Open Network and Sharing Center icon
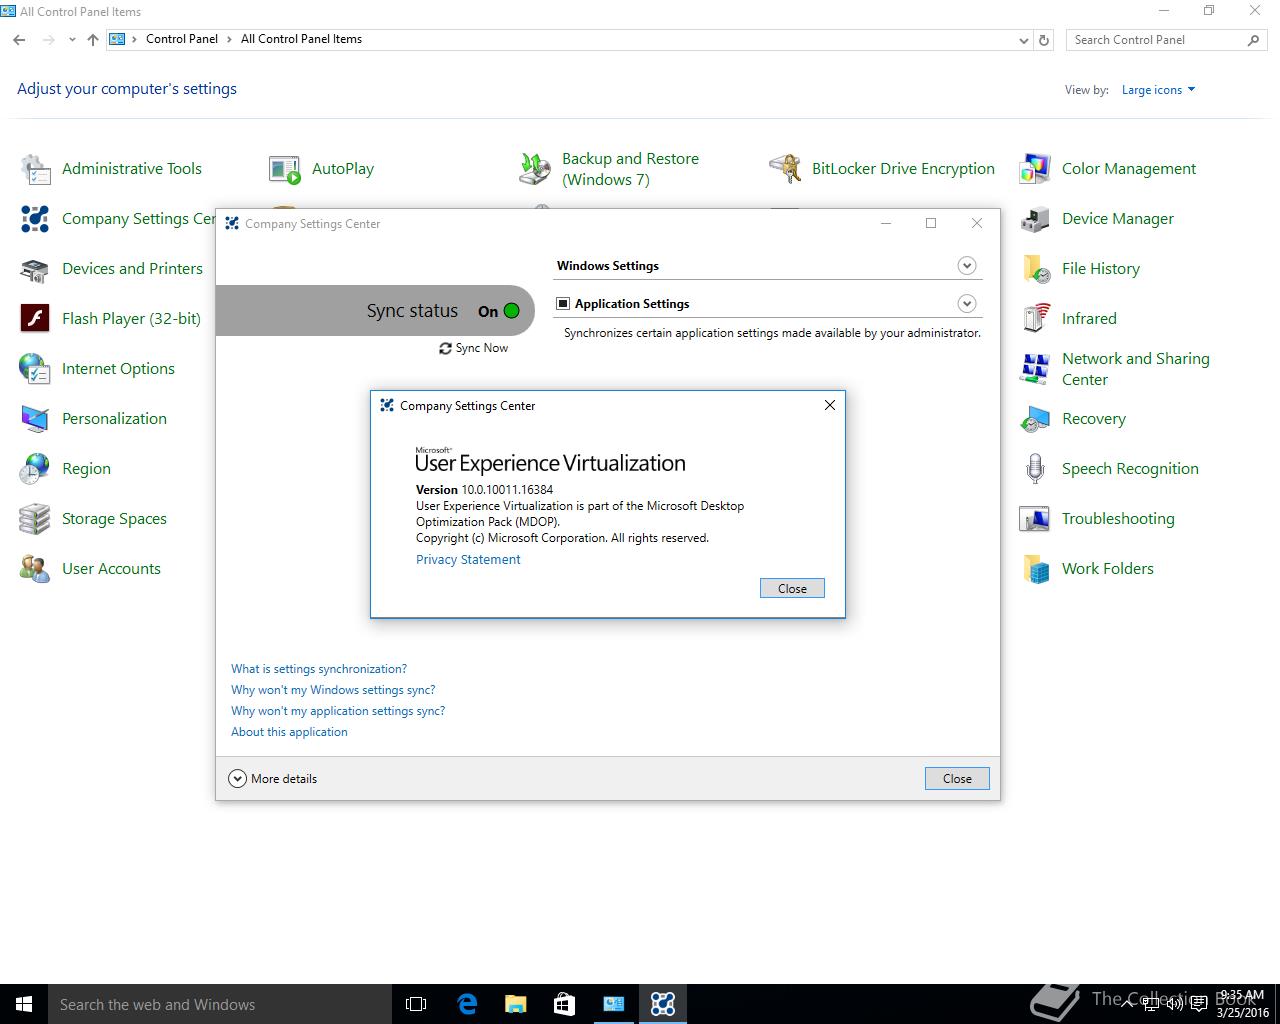The width and height of the screenshot is (1280, 1024). 1035,369
